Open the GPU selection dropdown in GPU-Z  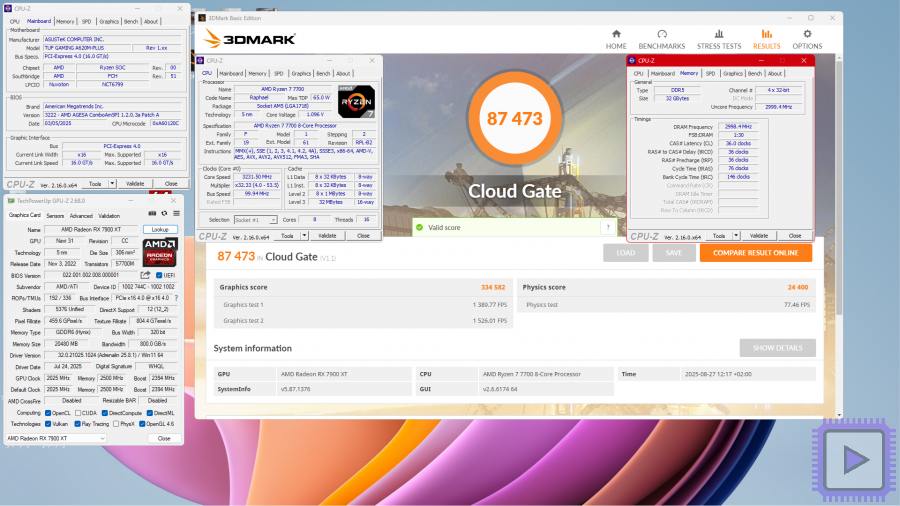(56, 438)
